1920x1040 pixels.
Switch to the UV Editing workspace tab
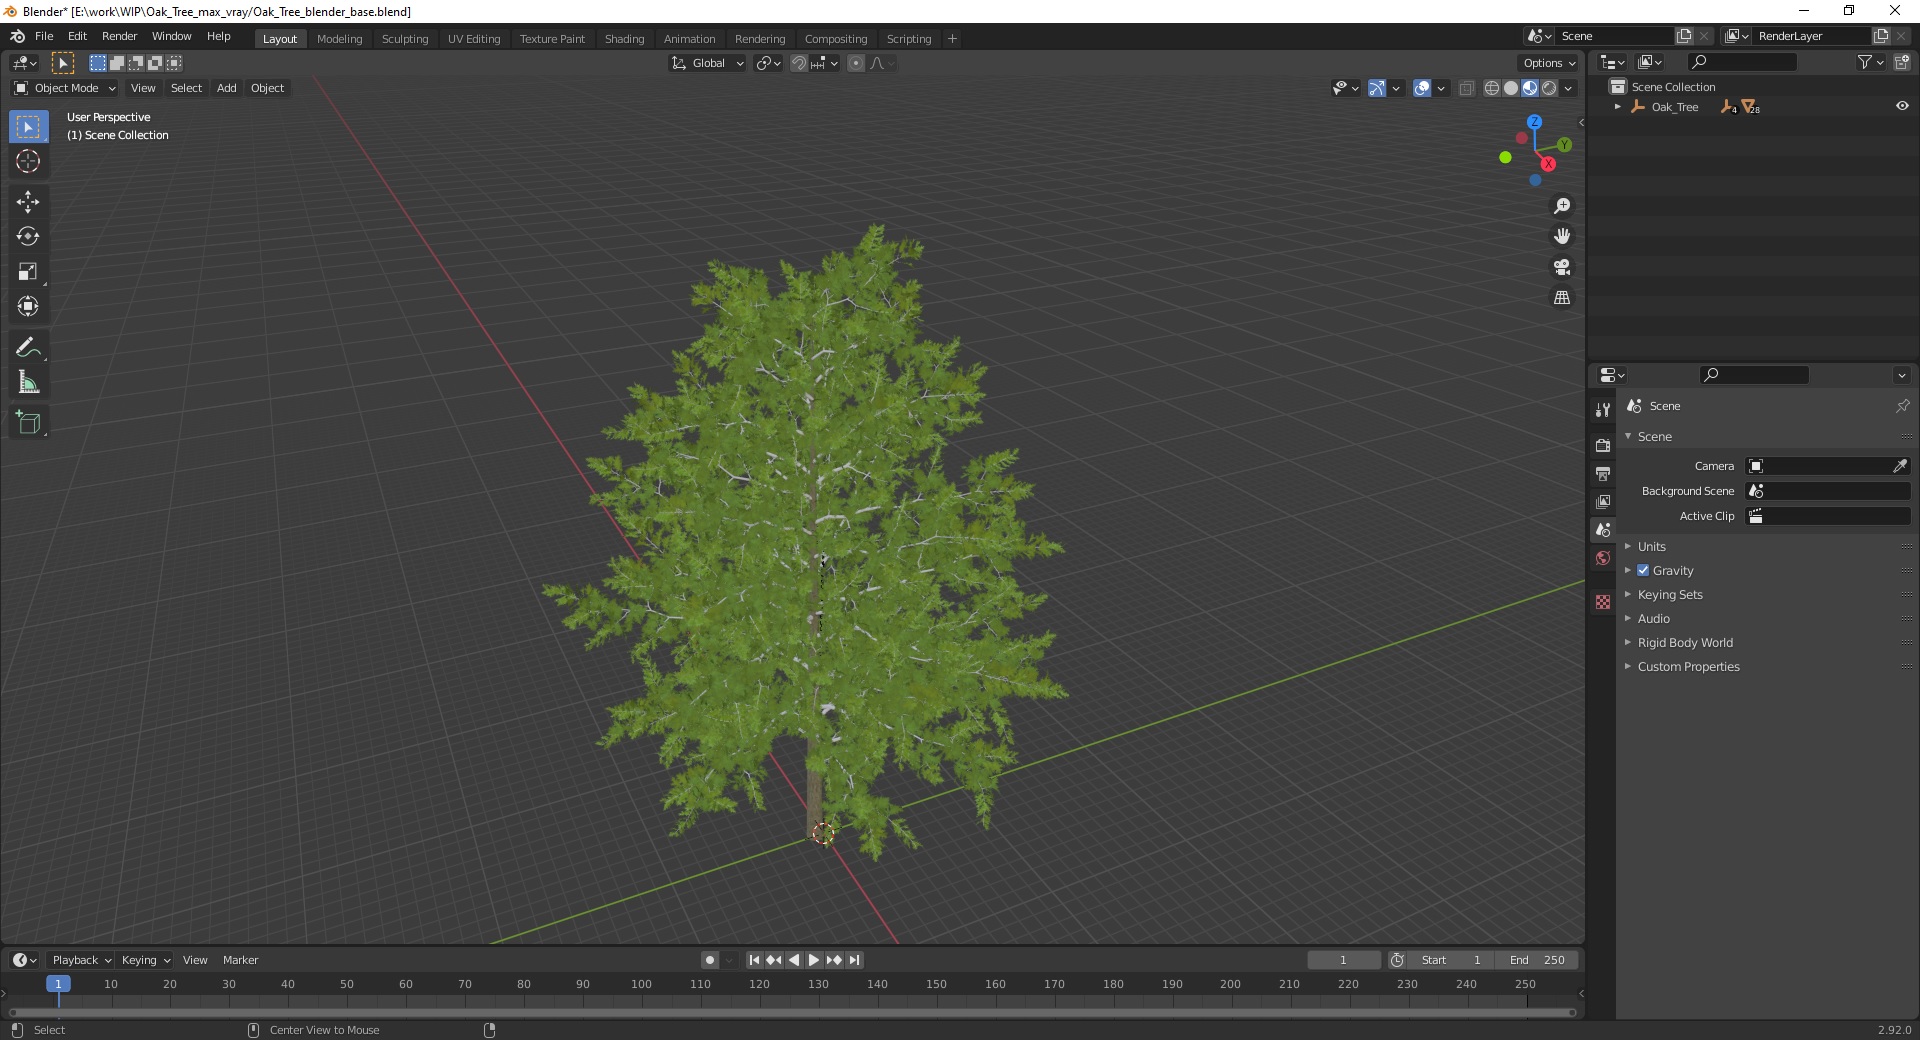tap(474, 39)
